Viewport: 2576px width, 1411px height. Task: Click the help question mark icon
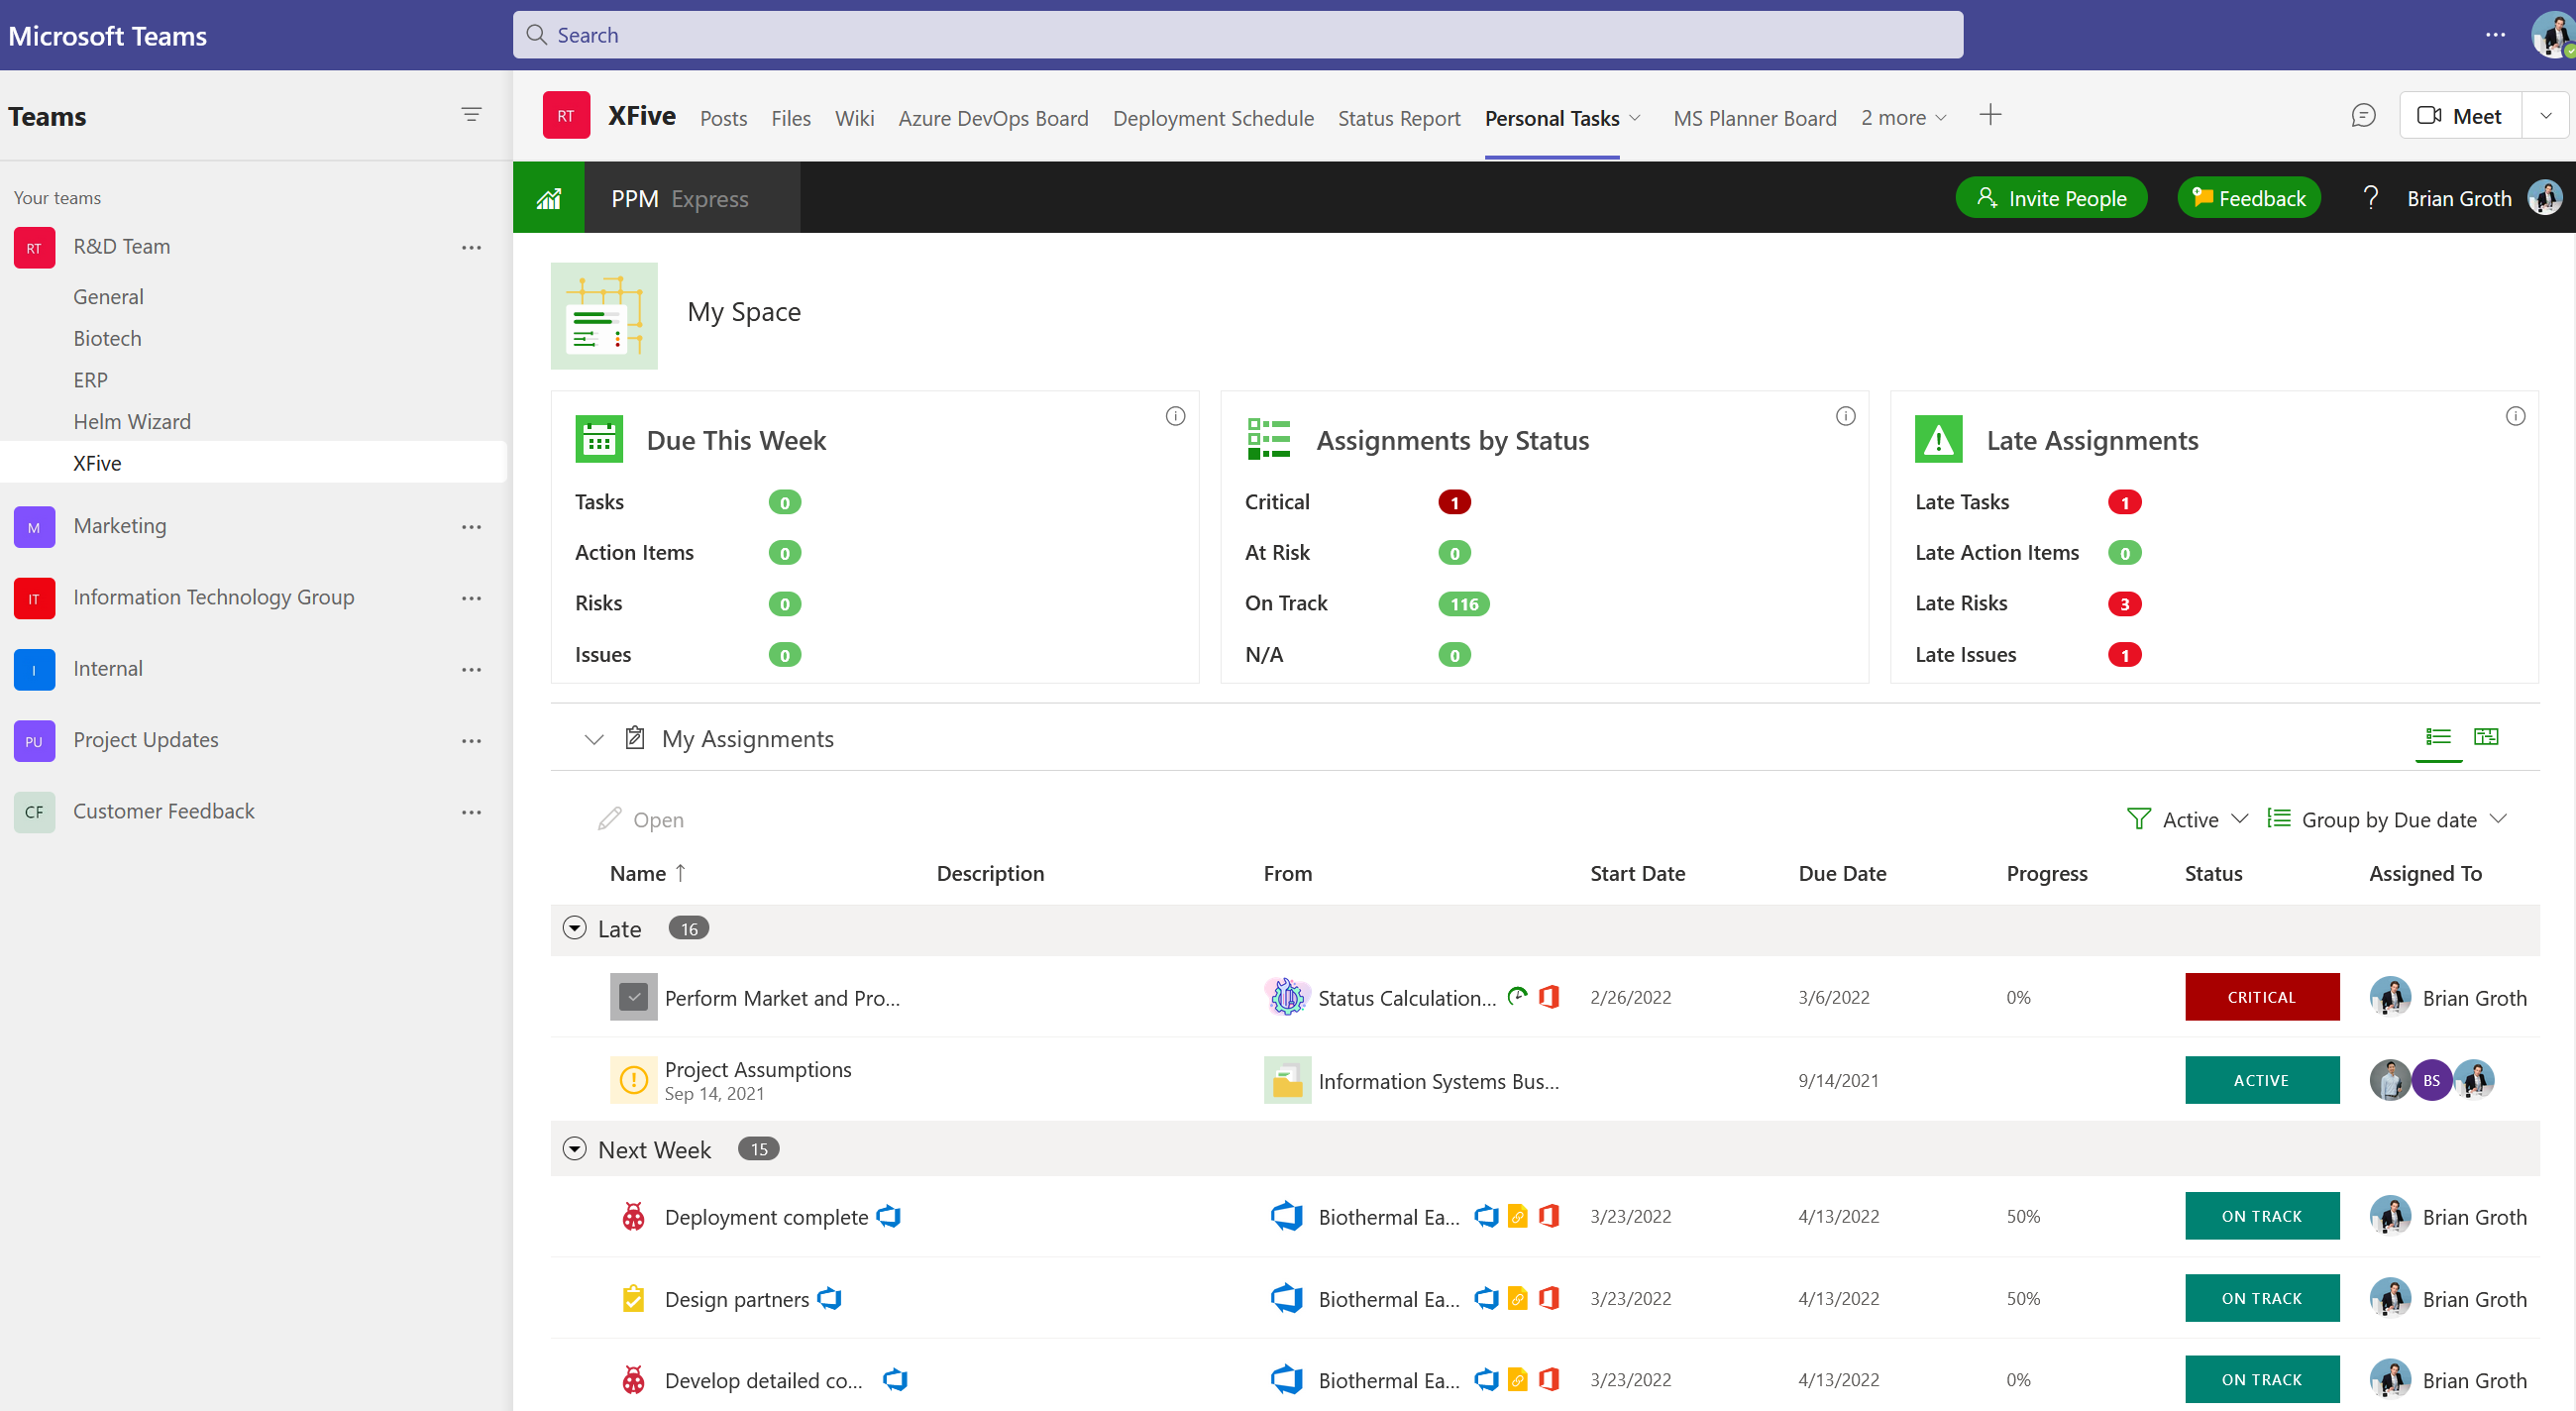[2370, 197]
